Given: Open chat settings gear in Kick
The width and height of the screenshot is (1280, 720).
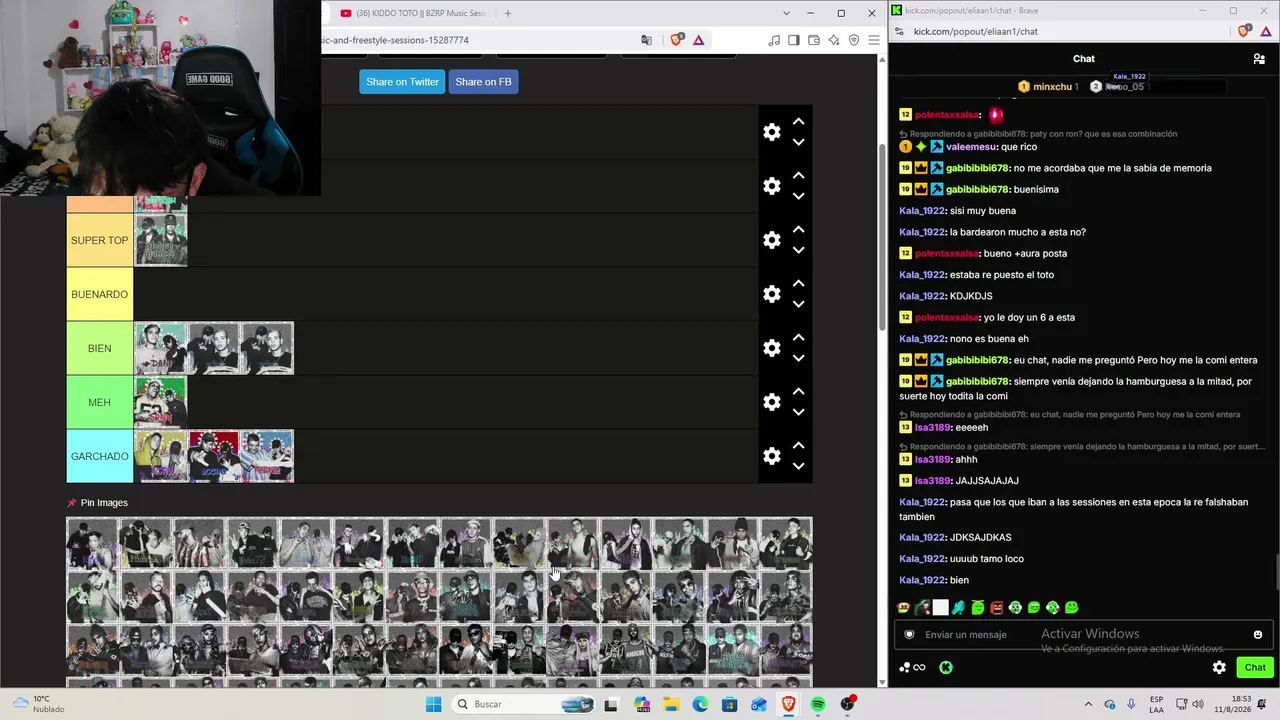Looking at the screenshot, I should (1219, 667).
